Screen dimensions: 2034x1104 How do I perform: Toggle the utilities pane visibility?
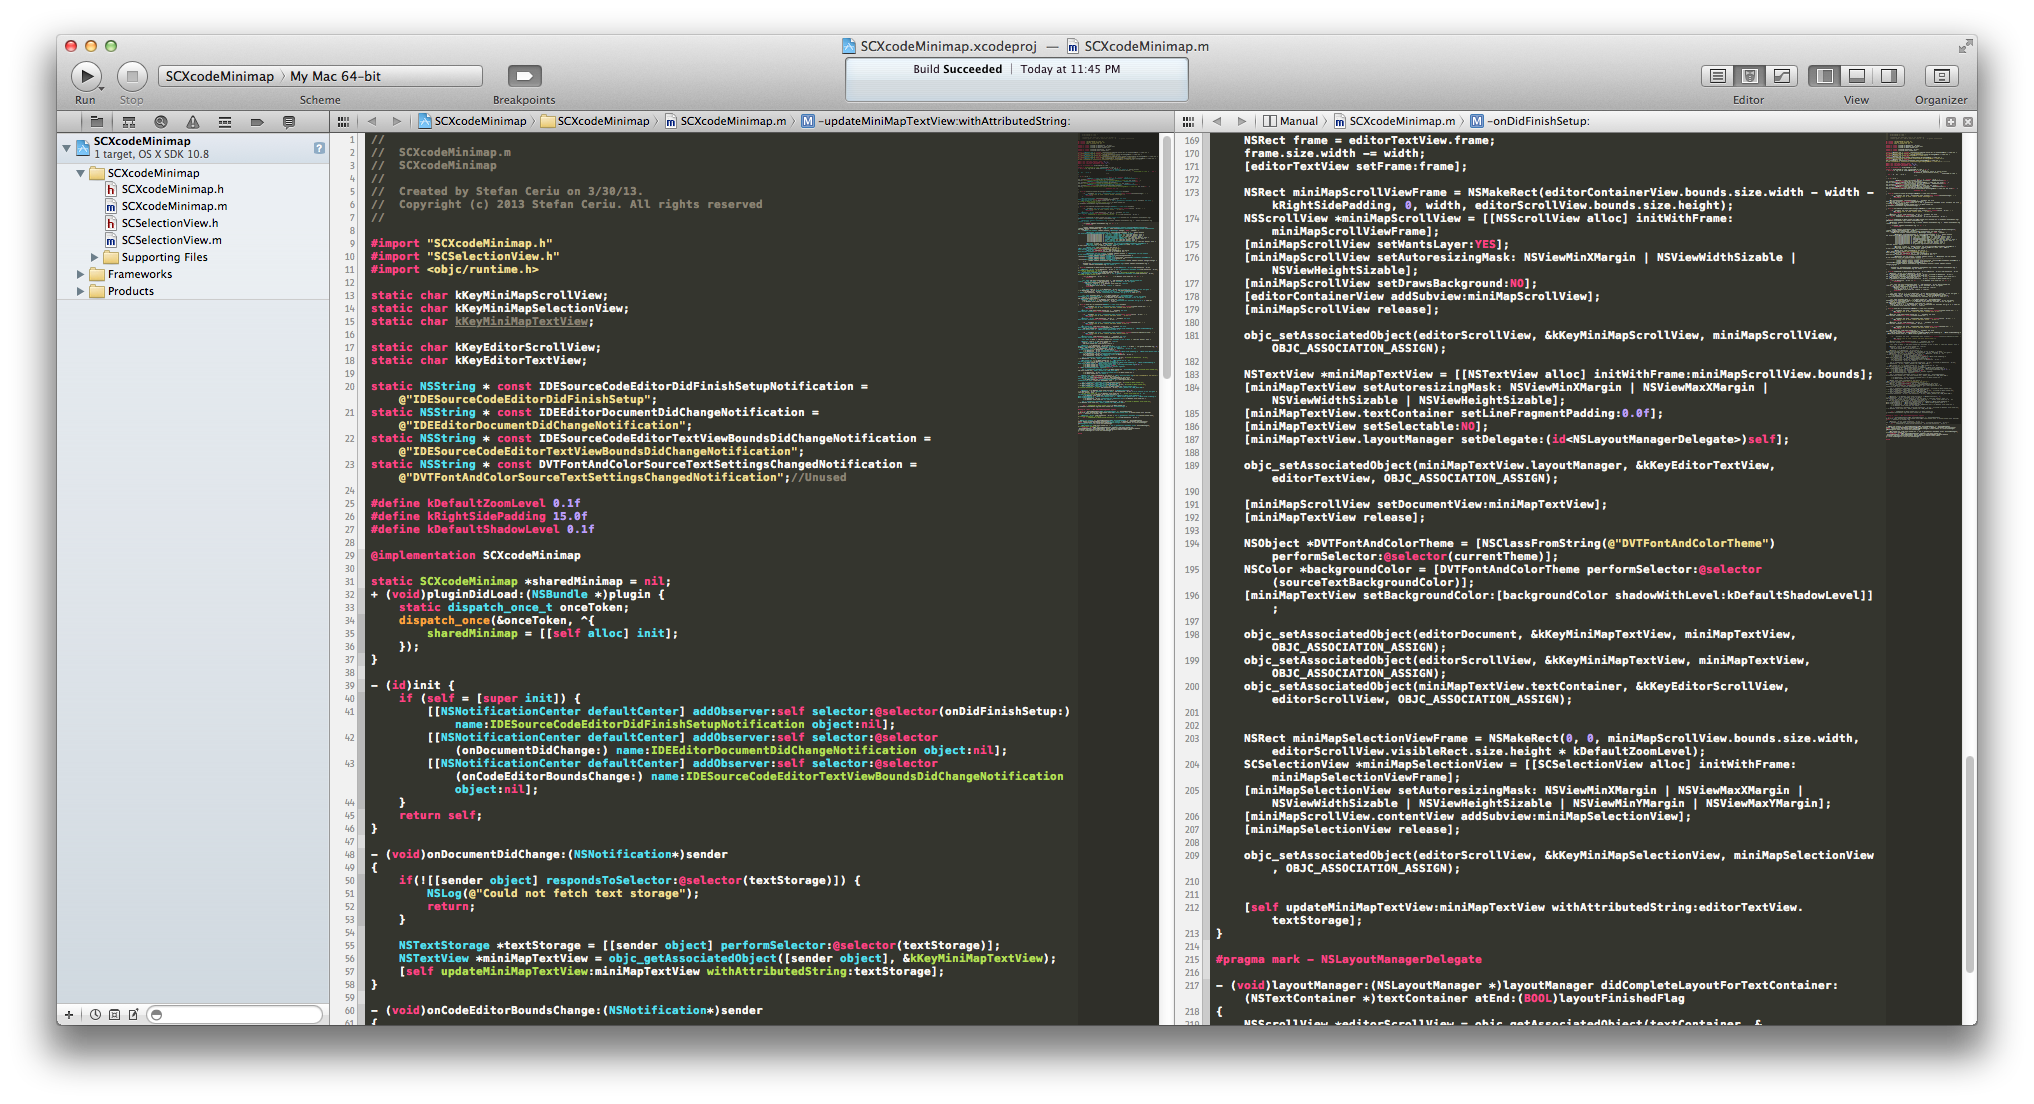(x=1889, y=76)
